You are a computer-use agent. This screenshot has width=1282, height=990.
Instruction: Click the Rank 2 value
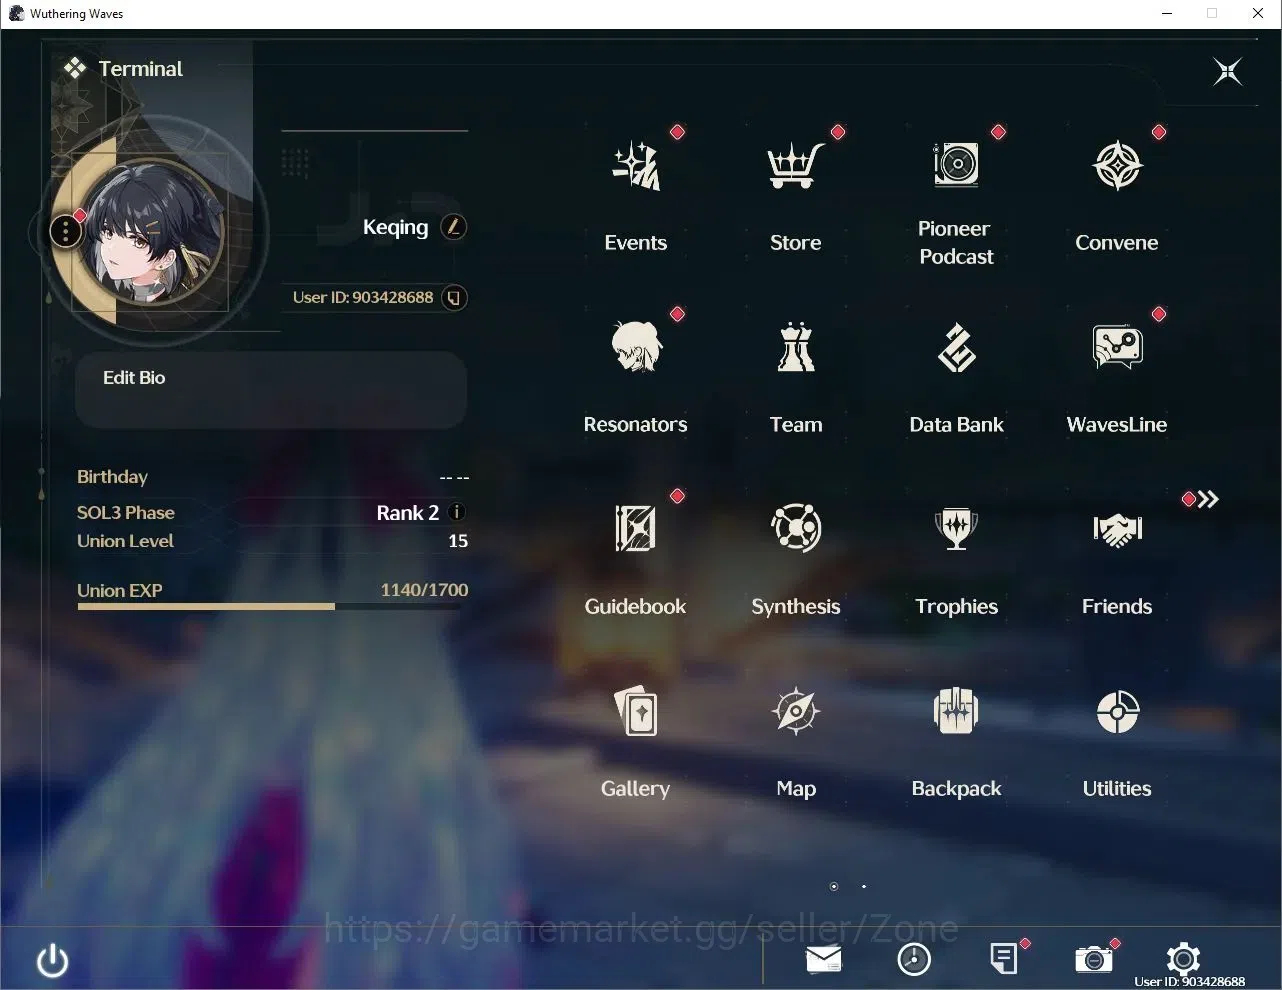click(408, 513)
